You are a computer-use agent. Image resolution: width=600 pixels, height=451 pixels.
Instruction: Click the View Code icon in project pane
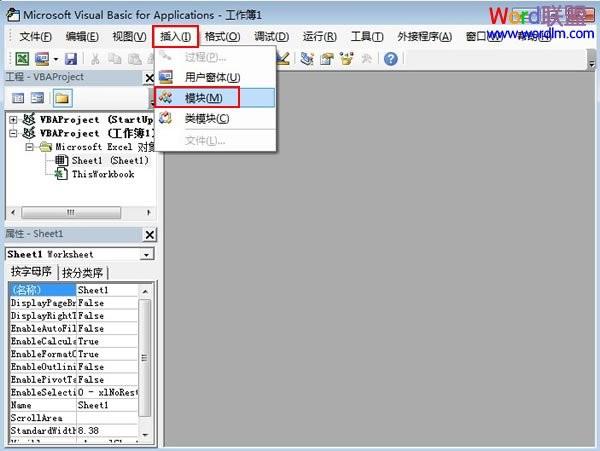(x=18, y=98)
